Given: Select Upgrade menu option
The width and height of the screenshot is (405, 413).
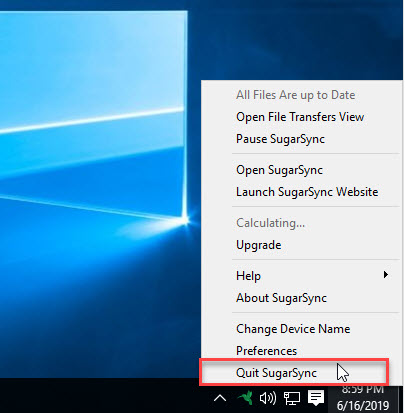Looking at the screenshot, I should [259, 245].
